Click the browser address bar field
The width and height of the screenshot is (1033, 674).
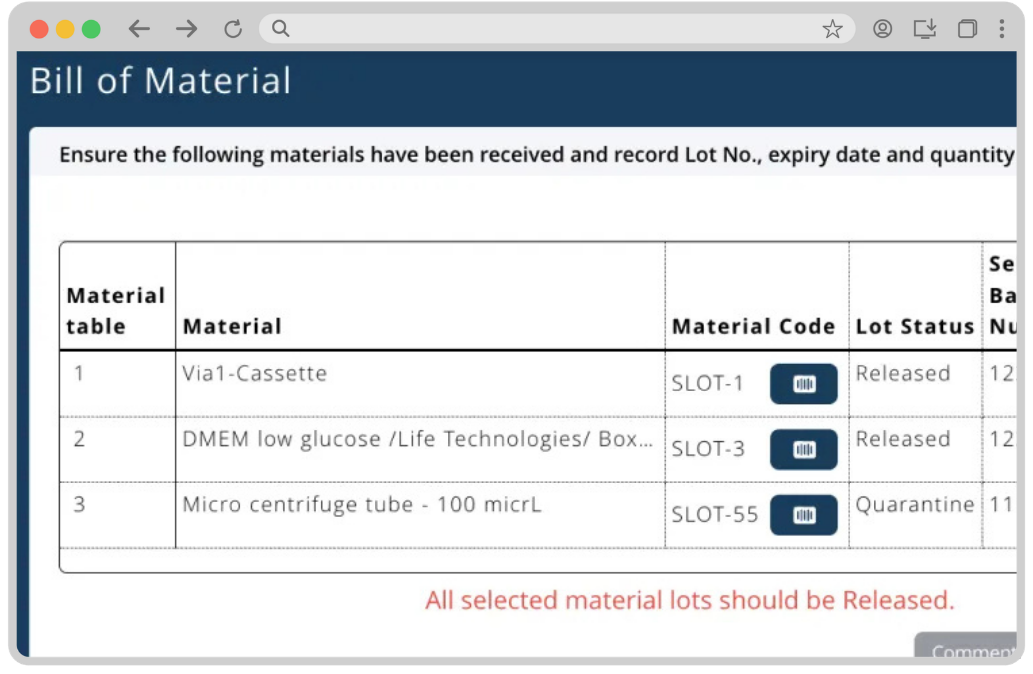point(550,29)
